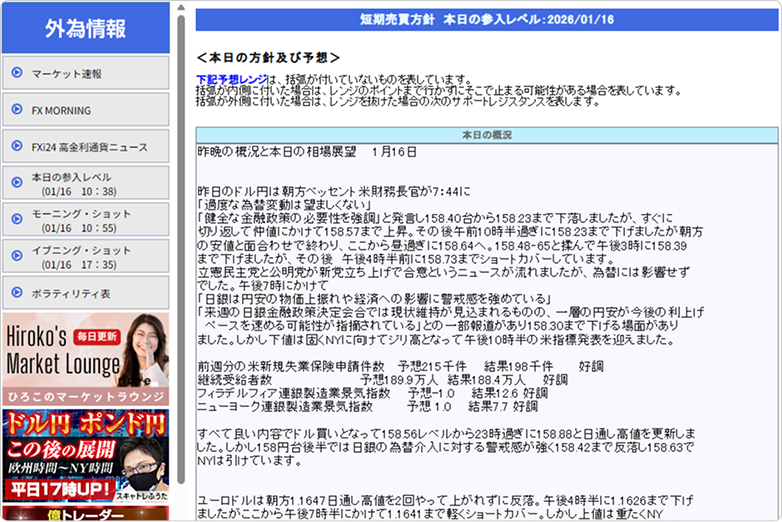Click the arrow icon beside ボラティリティ表

pos(17,292)
